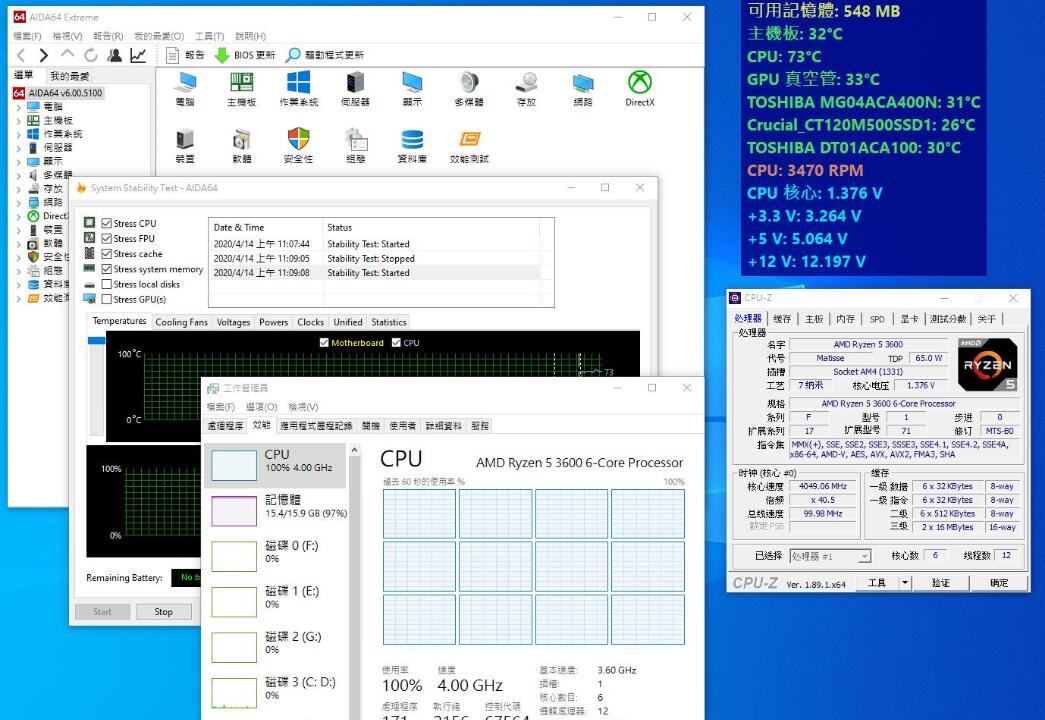Open the Benchmark icon in AIDA64
Image resolution: width=1045 pixels, height=720 pixels.
click(x=469, y=146)
